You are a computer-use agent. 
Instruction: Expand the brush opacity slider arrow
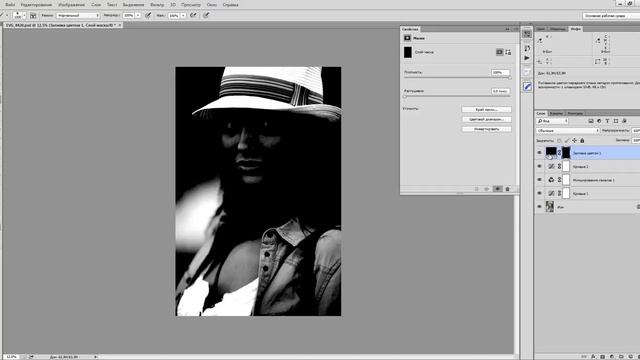click(138, 16)
